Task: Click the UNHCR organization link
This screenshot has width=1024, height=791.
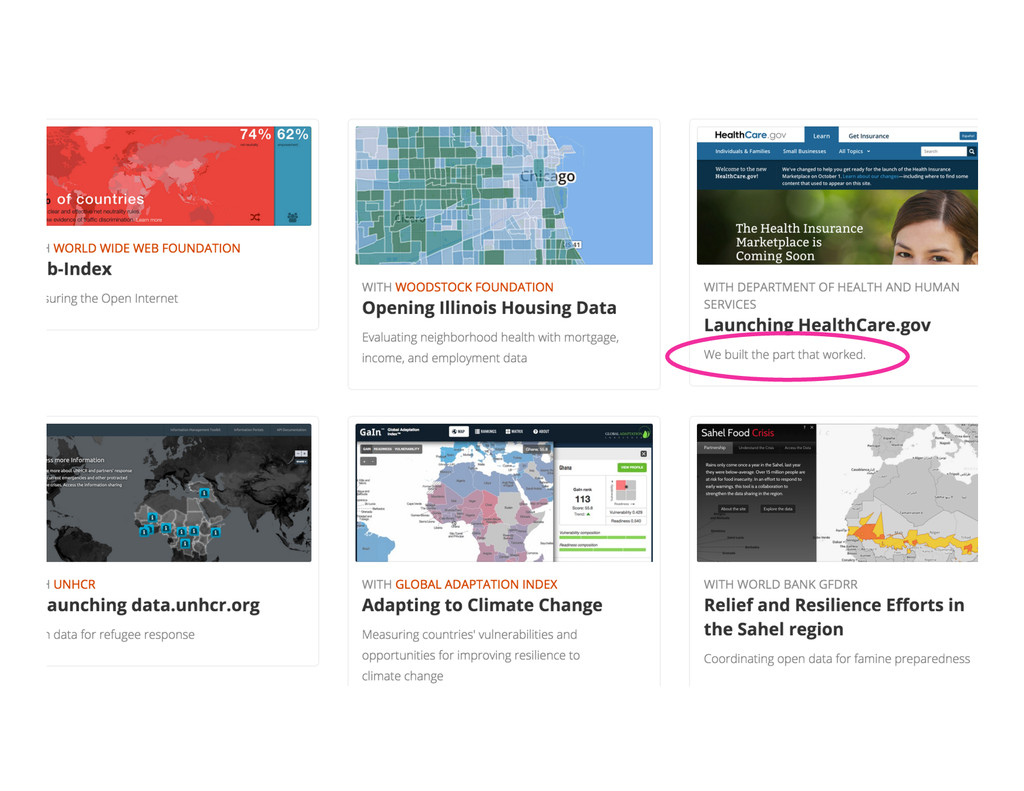Action: point(74,584)
